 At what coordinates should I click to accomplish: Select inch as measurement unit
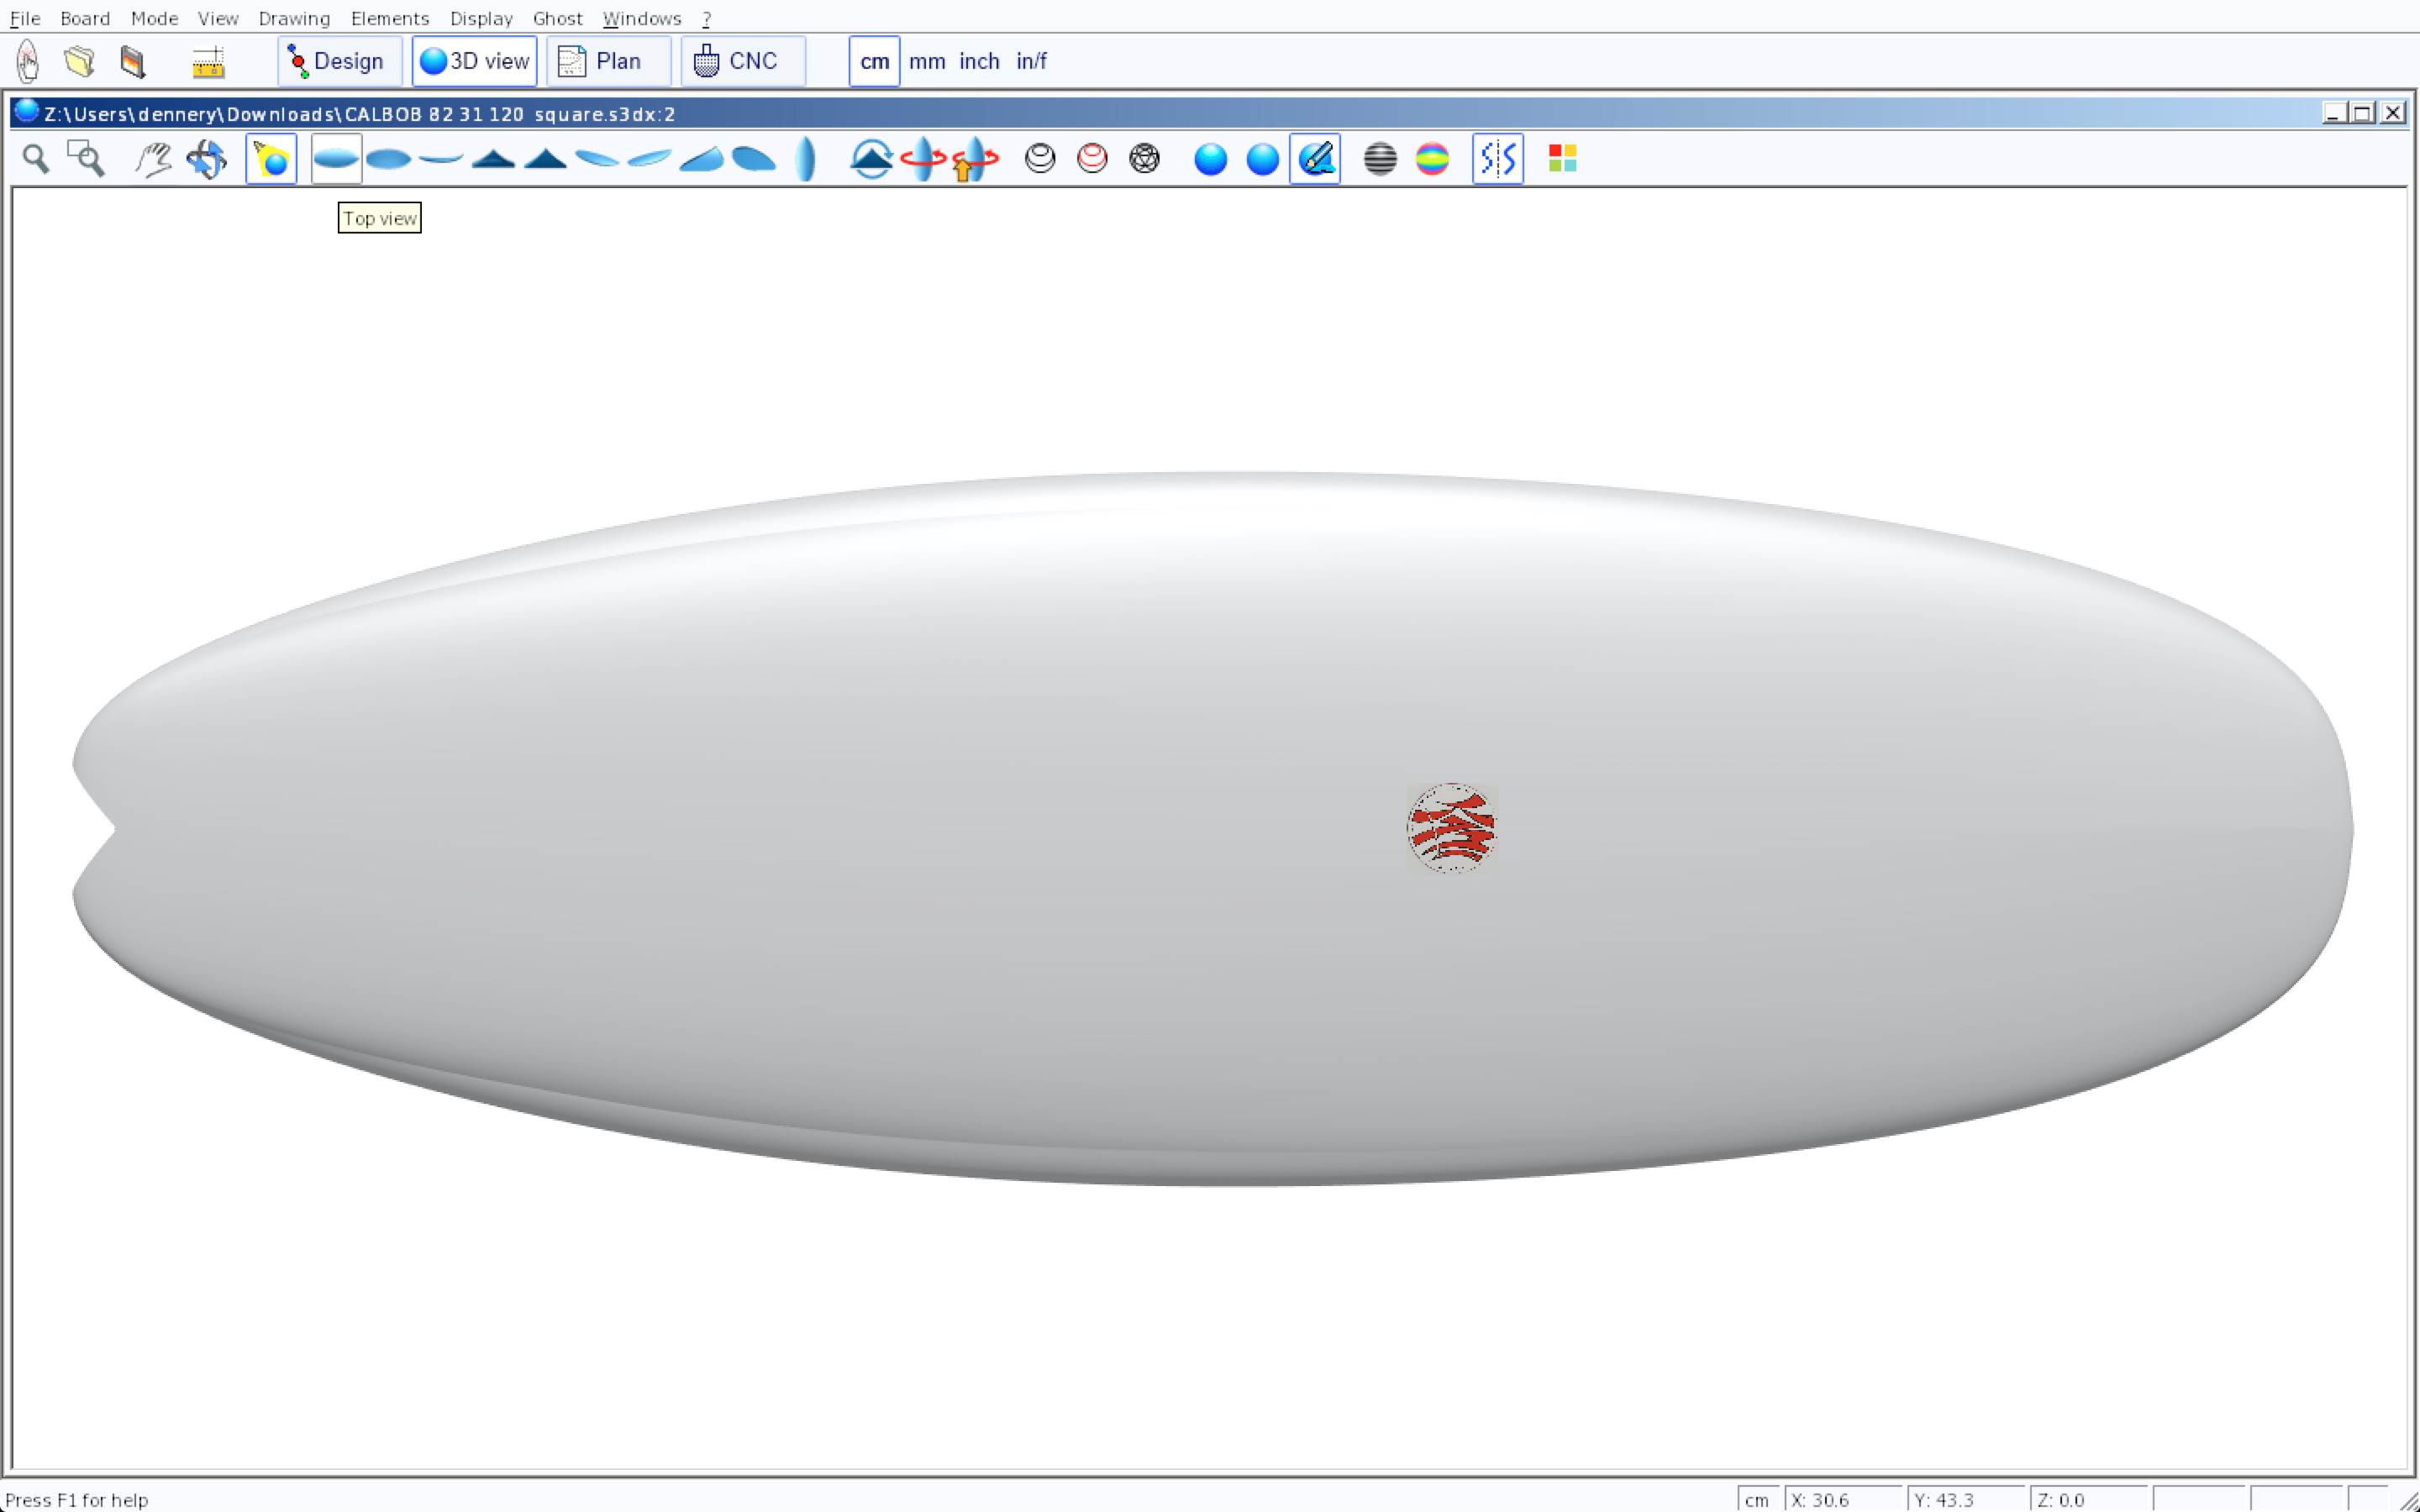[979, 61]
